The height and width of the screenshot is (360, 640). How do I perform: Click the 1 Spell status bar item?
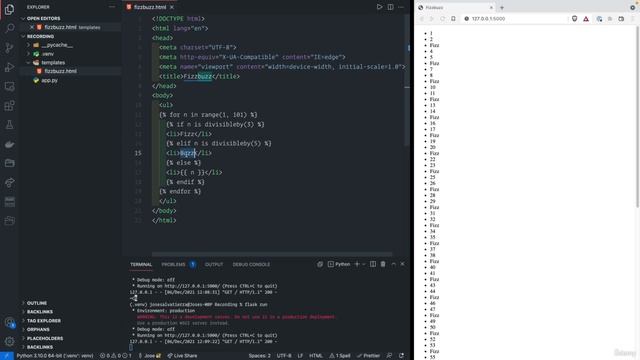(x=340, y=356)
